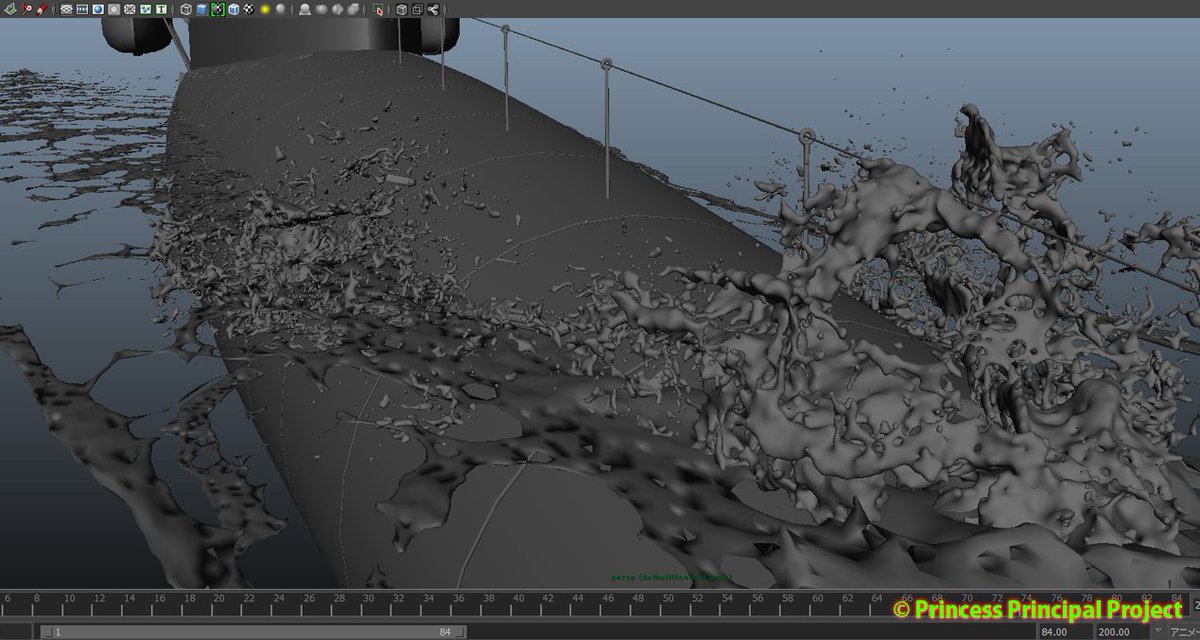The image size is (1200, 640).
Task: Click the yellow Use All Lights icon
Action: click(x=265, y=9)
